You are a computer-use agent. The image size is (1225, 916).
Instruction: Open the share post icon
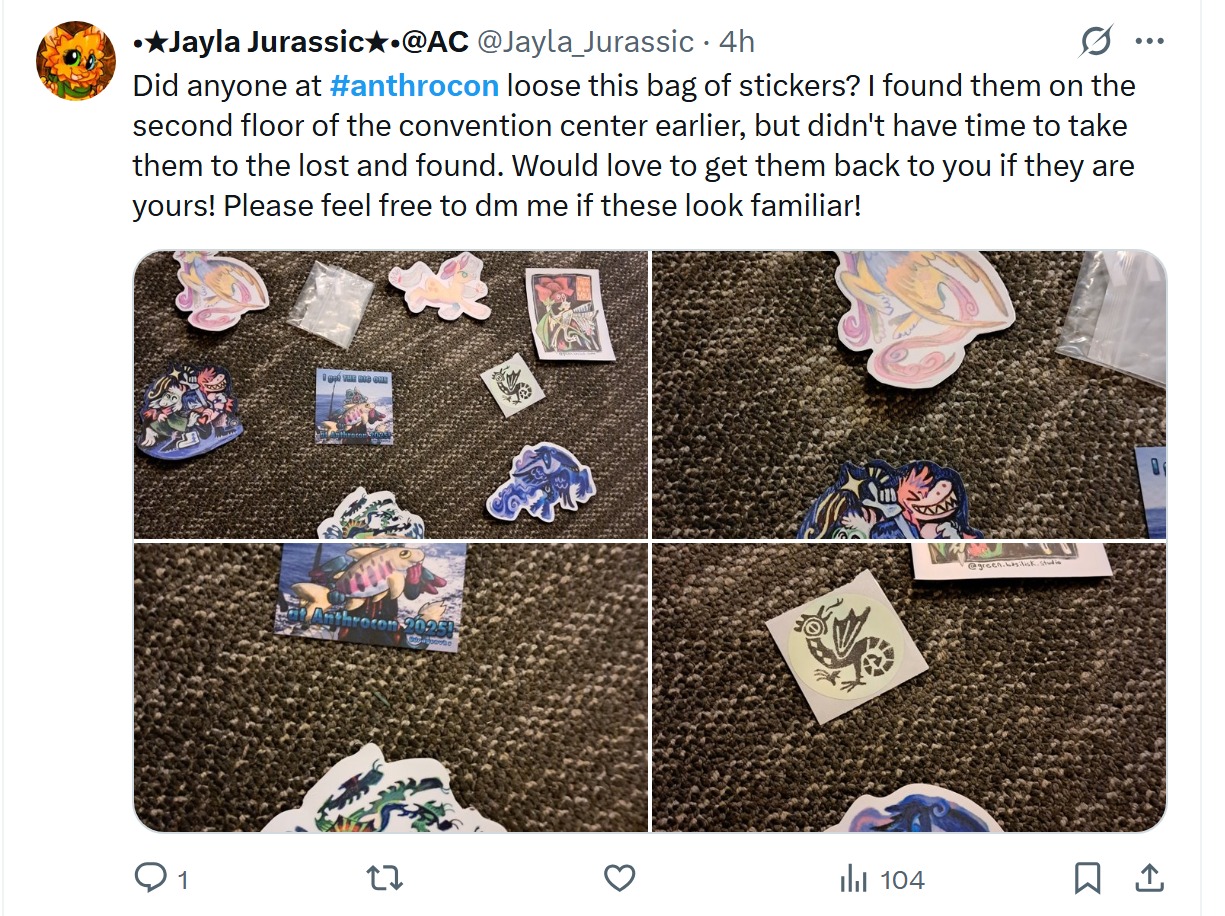(x=1150, y=879)
